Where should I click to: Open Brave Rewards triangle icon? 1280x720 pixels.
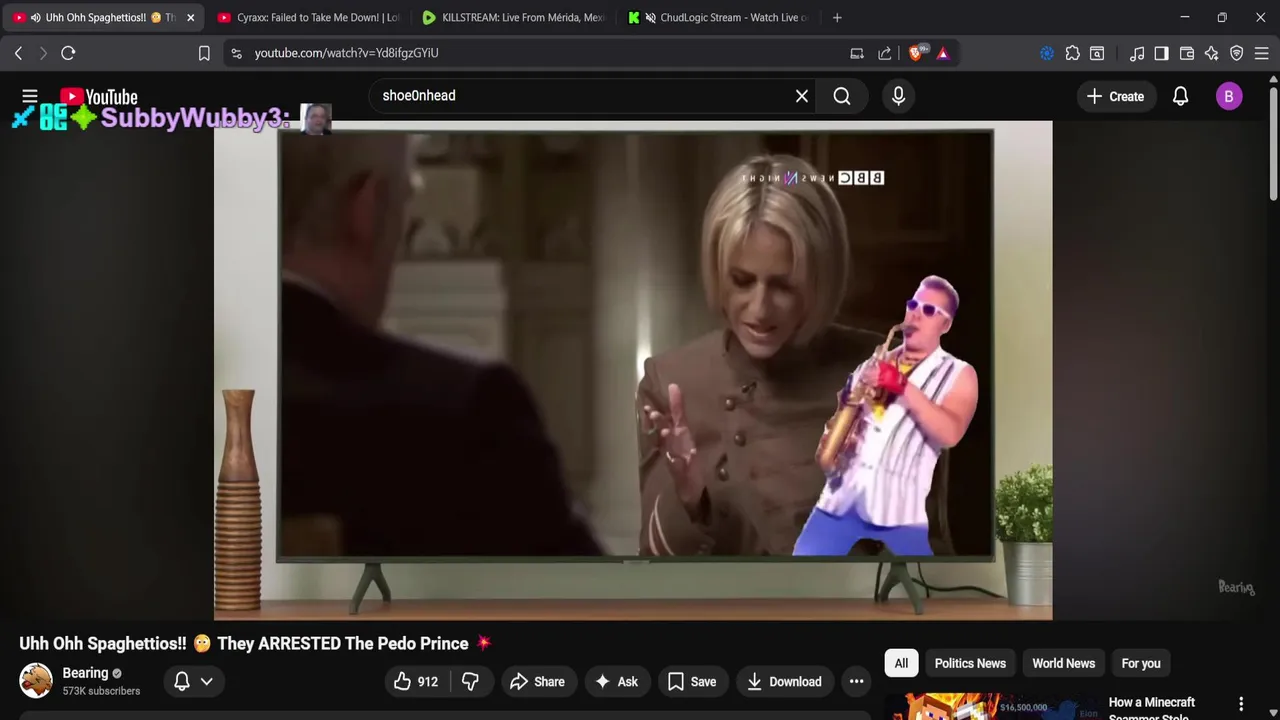(x=943, y=53)
